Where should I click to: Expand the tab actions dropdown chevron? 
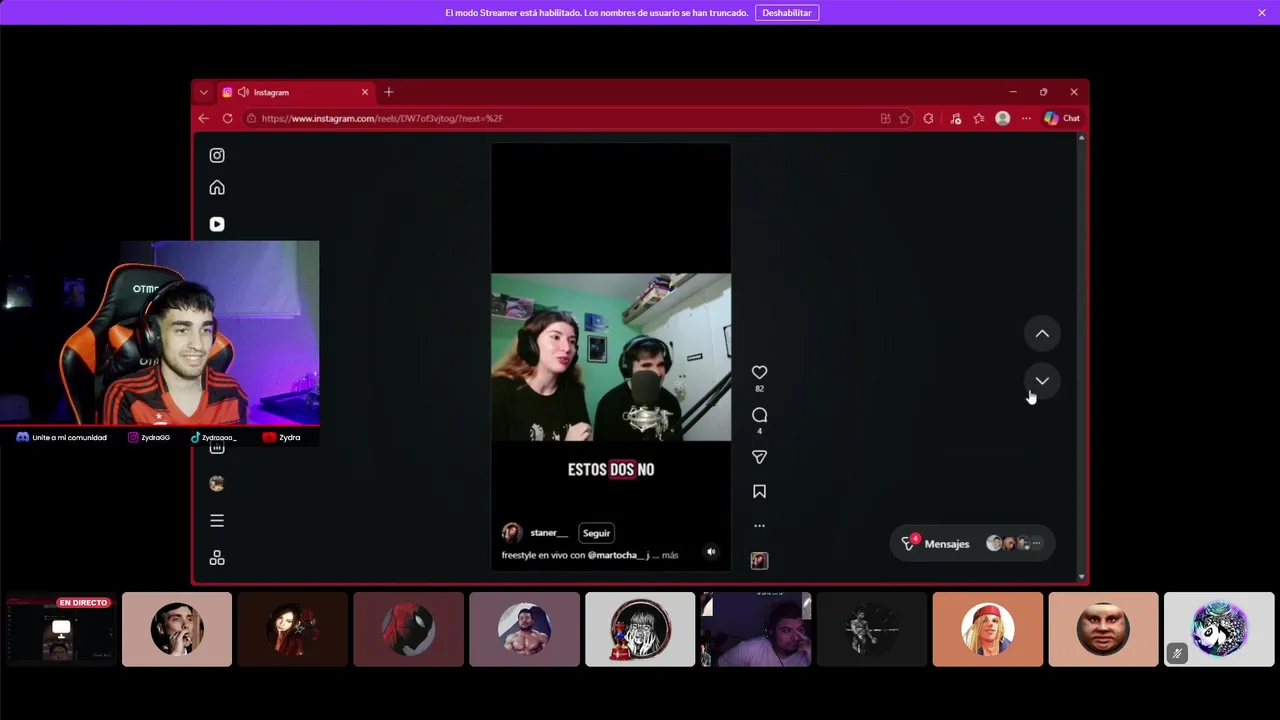pyautogui.click(x=204, y=92)
